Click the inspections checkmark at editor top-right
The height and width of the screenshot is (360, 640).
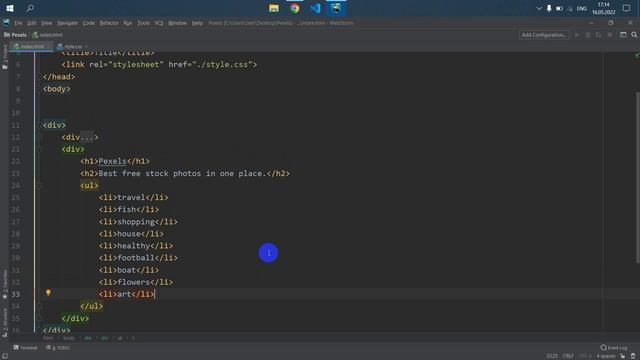click(x=636, y=55)
